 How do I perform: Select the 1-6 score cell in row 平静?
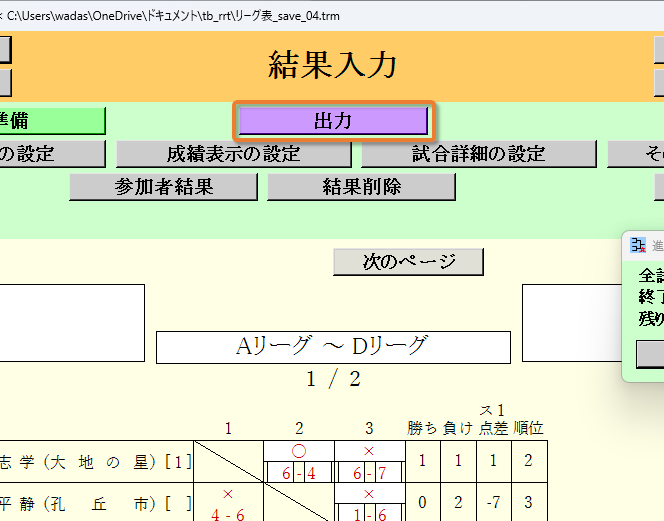tap(370, 514)
